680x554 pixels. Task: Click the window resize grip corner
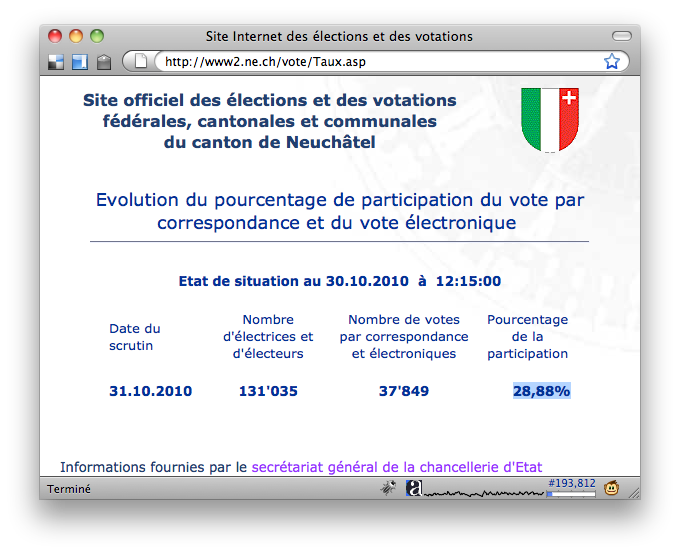(x=634, y=492)
